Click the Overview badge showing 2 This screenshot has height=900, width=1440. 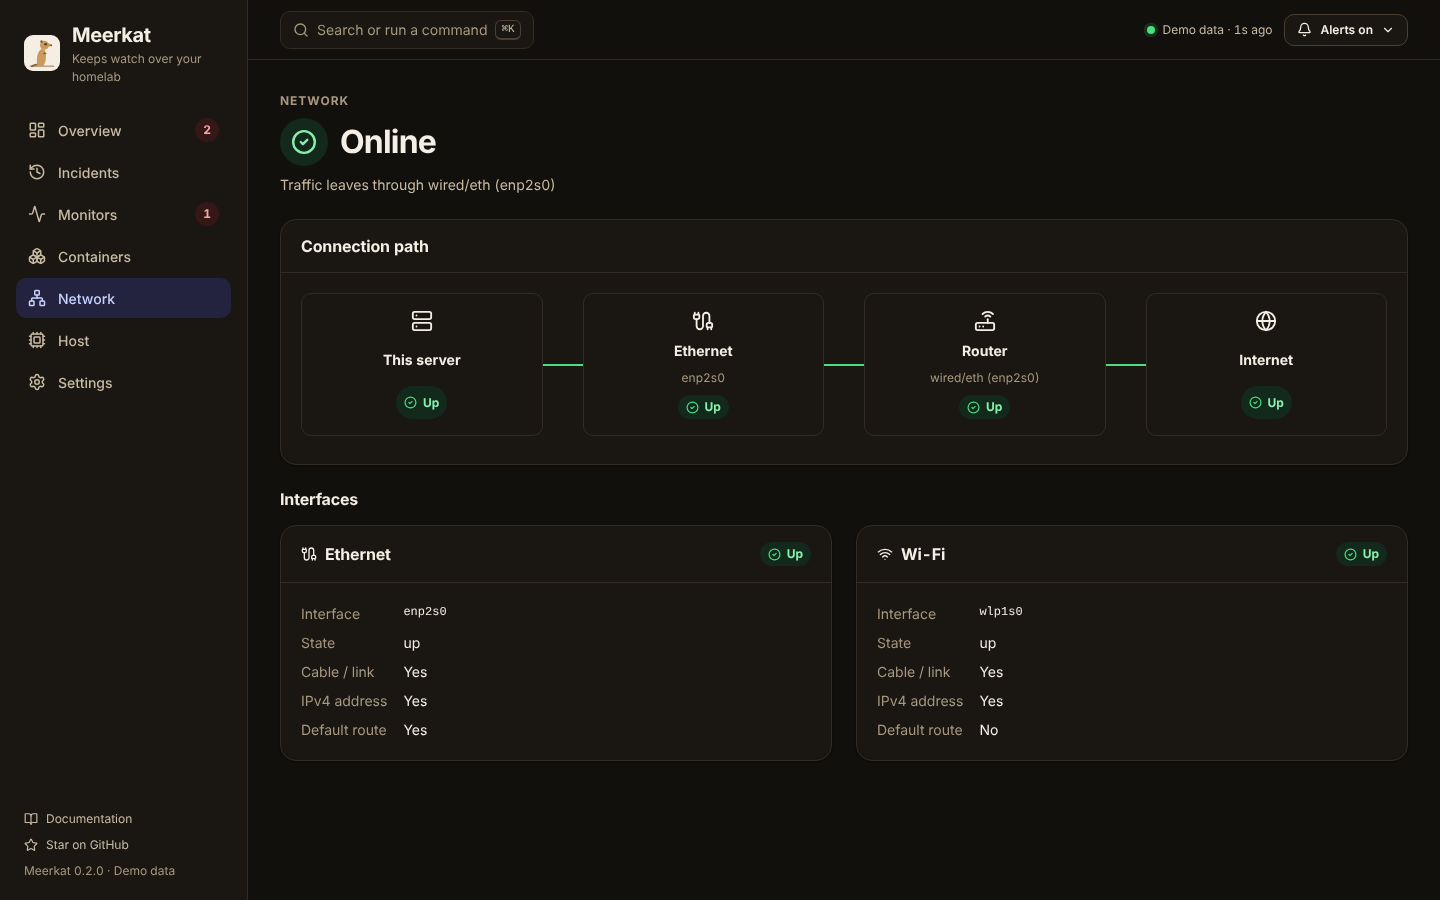pyautogui.click(x=207, y=130)
